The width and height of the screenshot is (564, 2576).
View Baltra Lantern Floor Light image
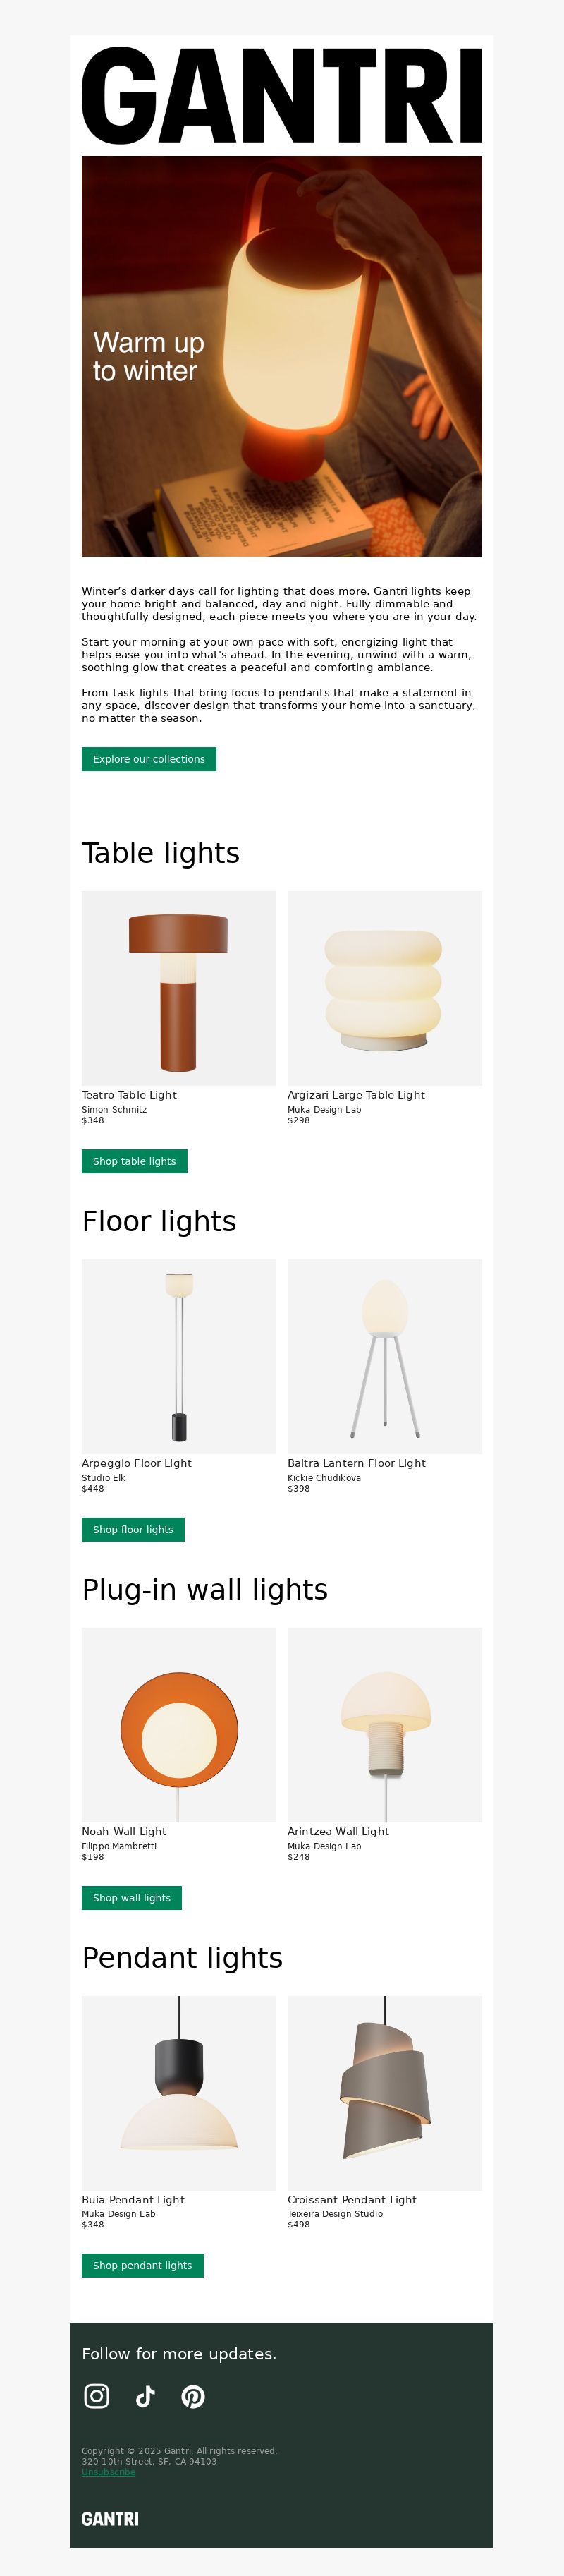tap(385, 1356)
